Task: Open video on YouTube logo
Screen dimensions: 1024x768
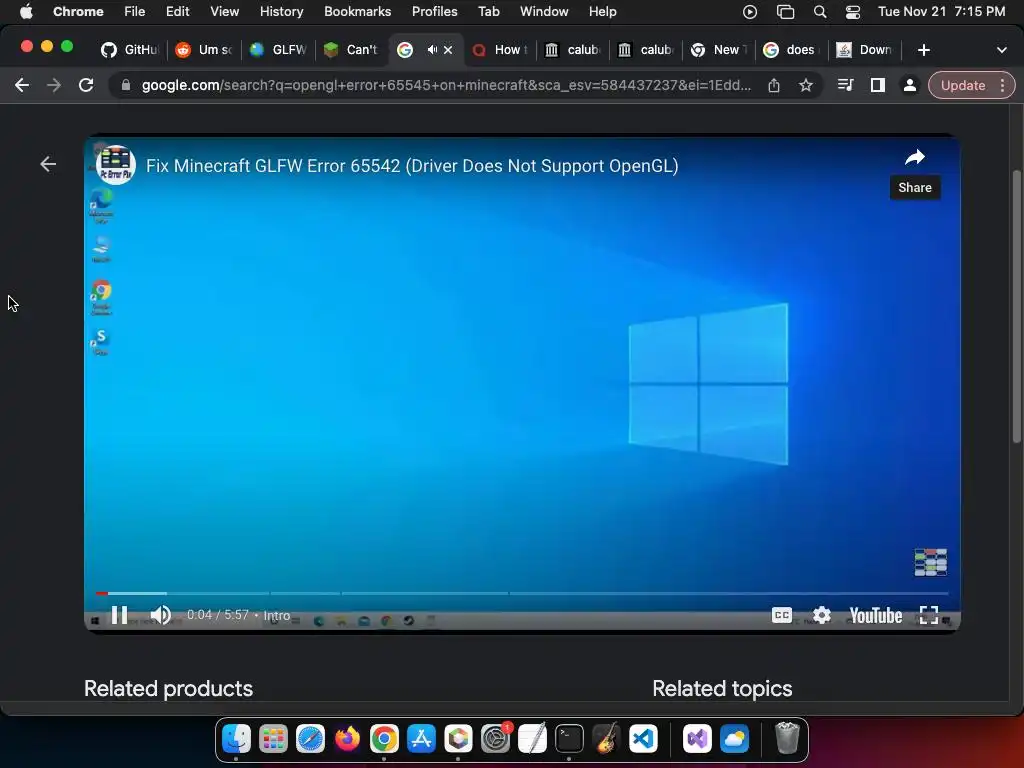Action: tap(875, 615)
